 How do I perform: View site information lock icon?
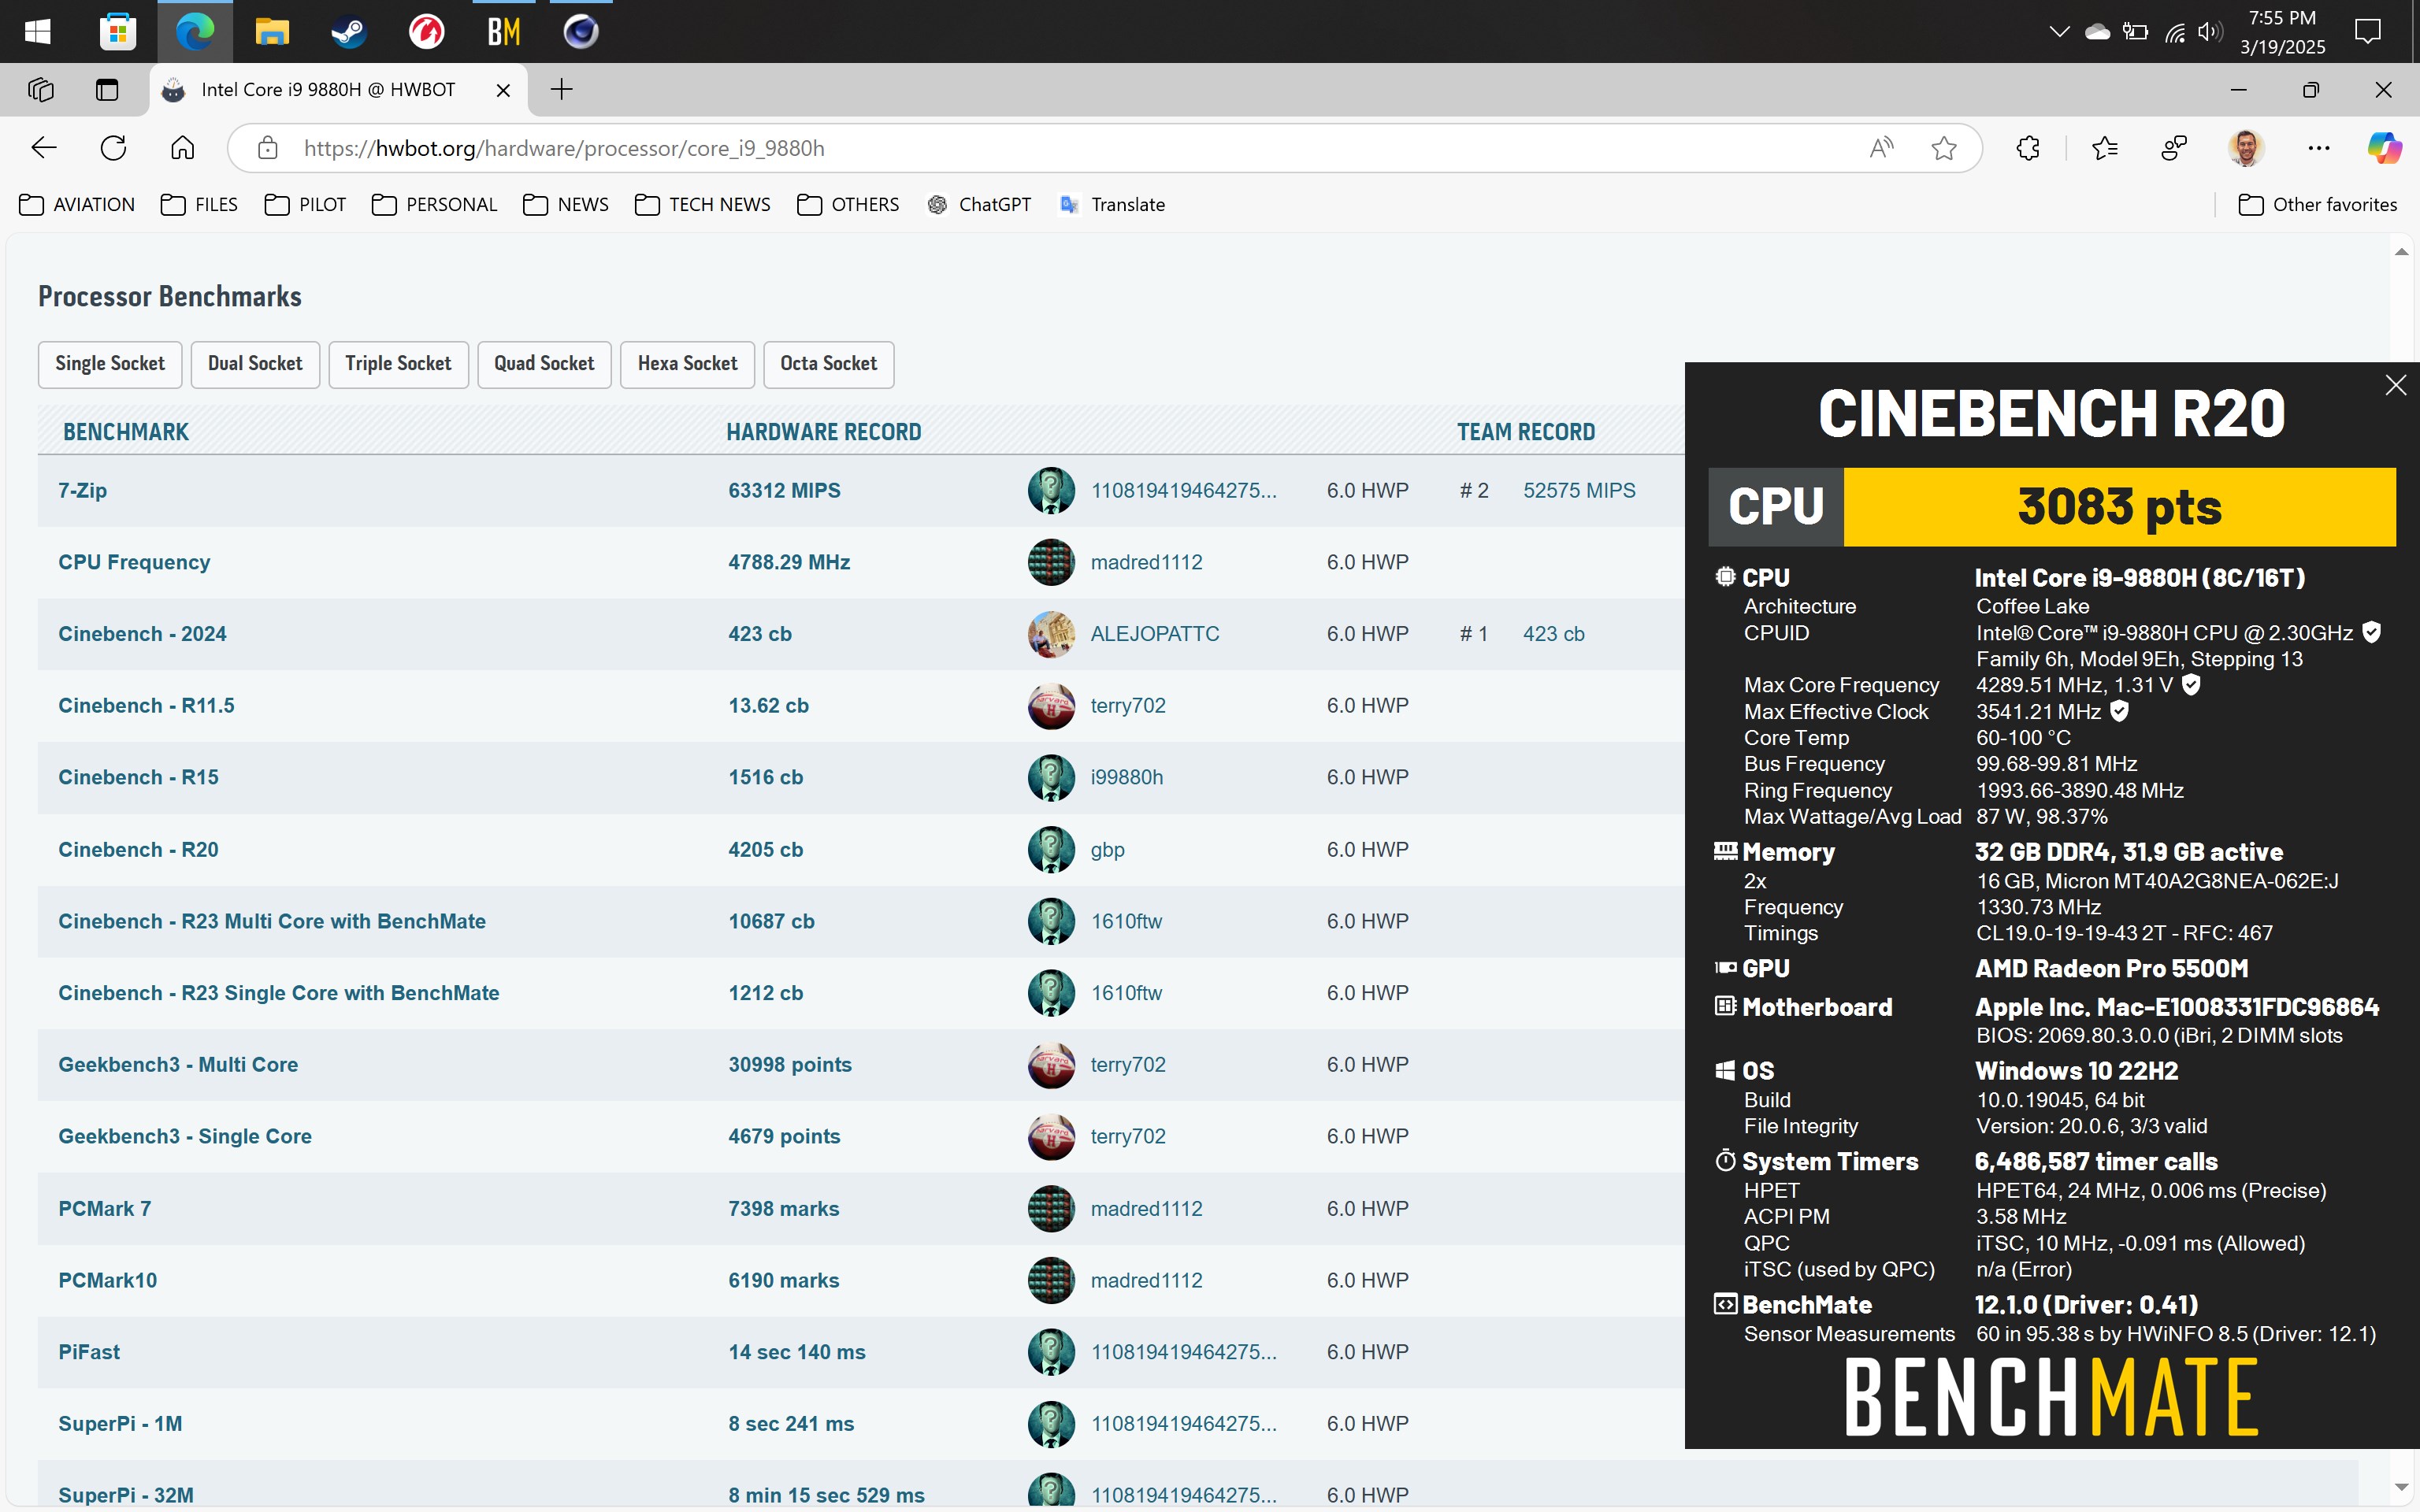[x=267, y=148]
